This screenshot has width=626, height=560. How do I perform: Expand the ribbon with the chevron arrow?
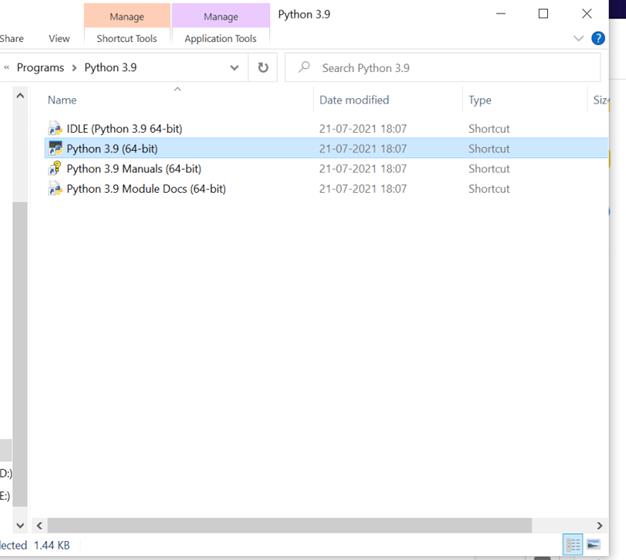(x=578, y=38)
